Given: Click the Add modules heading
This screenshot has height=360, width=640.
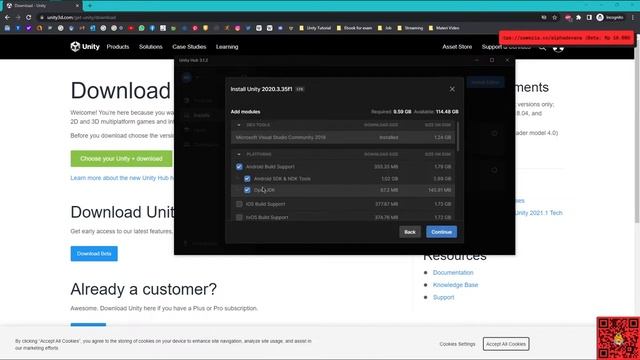Looking at the screenshot, I should (245, 111).
